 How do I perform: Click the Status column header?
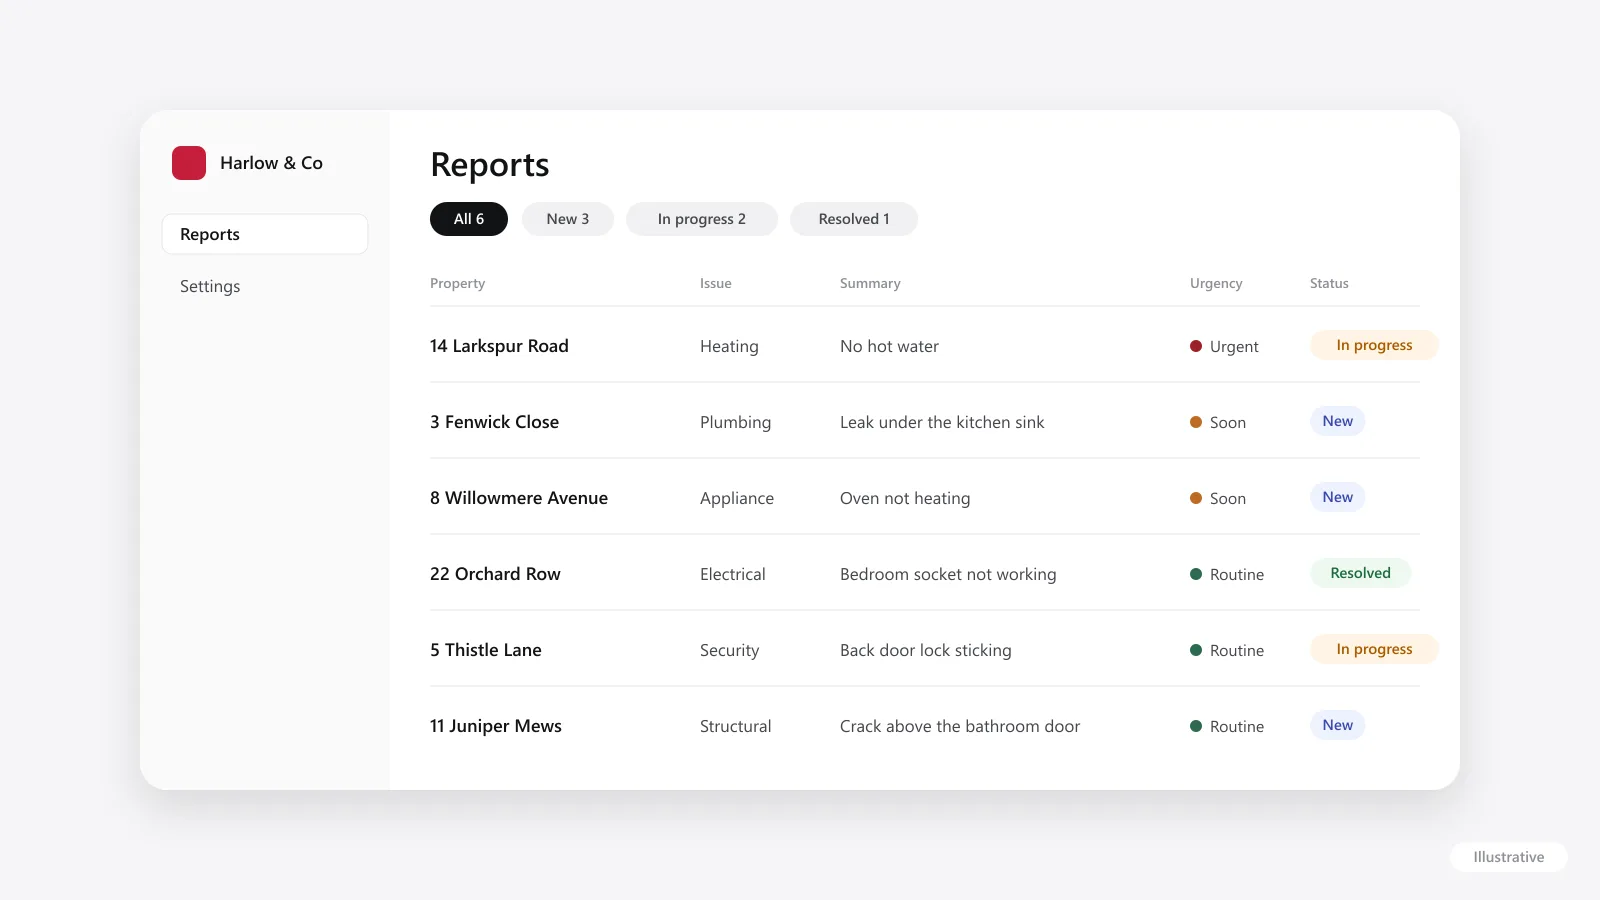pyautogui.click(x=1329, y=283)
